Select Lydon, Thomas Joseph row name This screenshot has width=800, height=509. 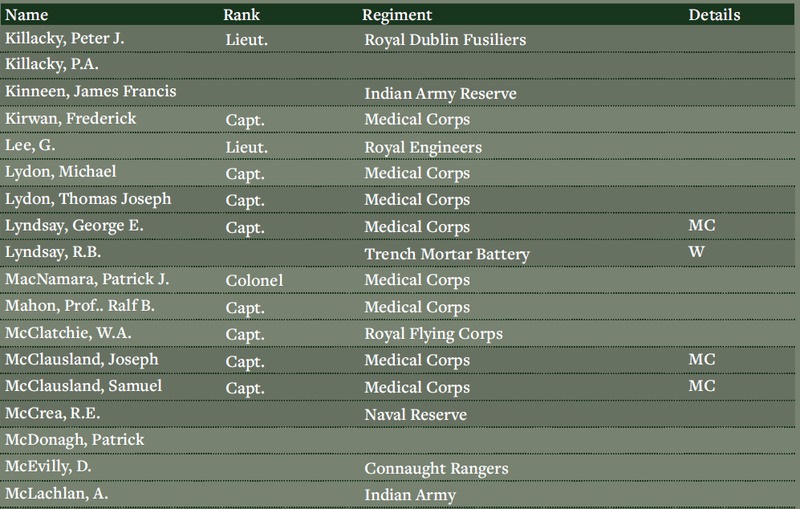(x=88, y=199)
